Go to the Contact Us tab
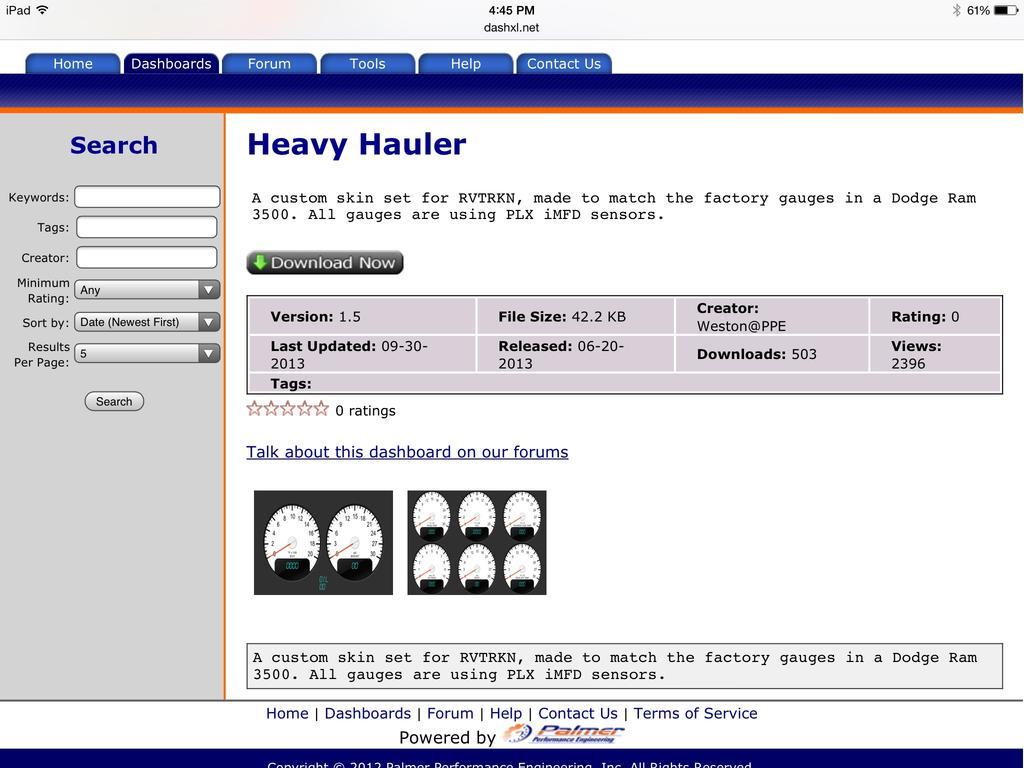 click(x=564, y=63)
